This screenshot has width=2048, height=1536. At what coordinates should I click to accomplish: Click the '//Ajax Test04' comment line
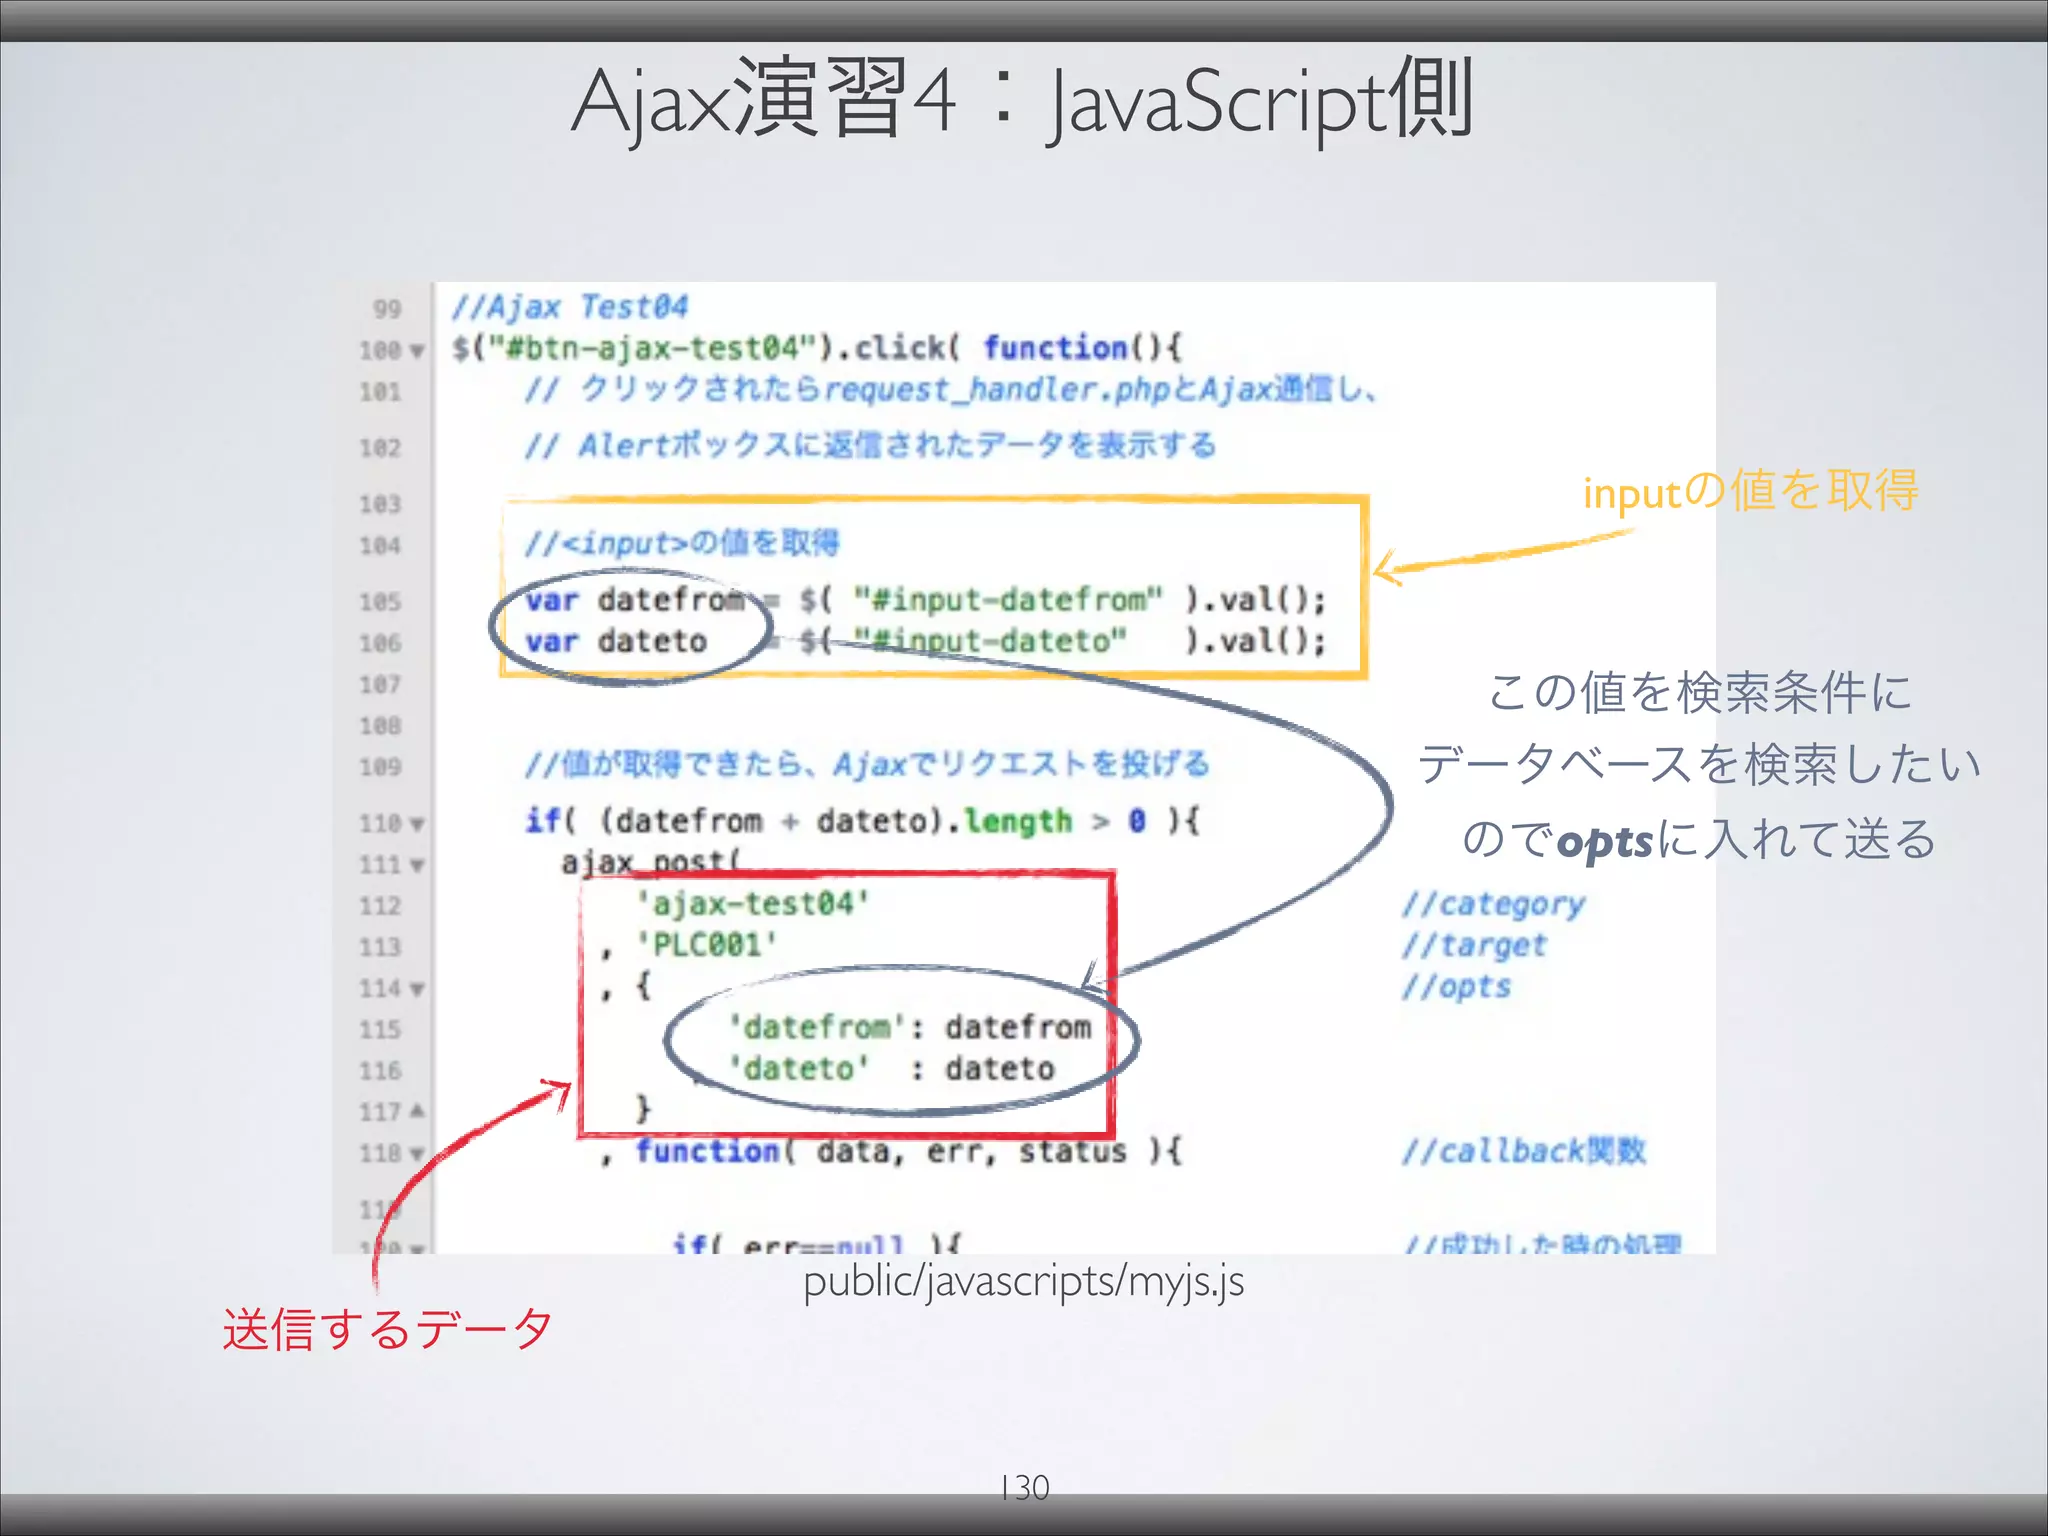click(x=570, y=306)
